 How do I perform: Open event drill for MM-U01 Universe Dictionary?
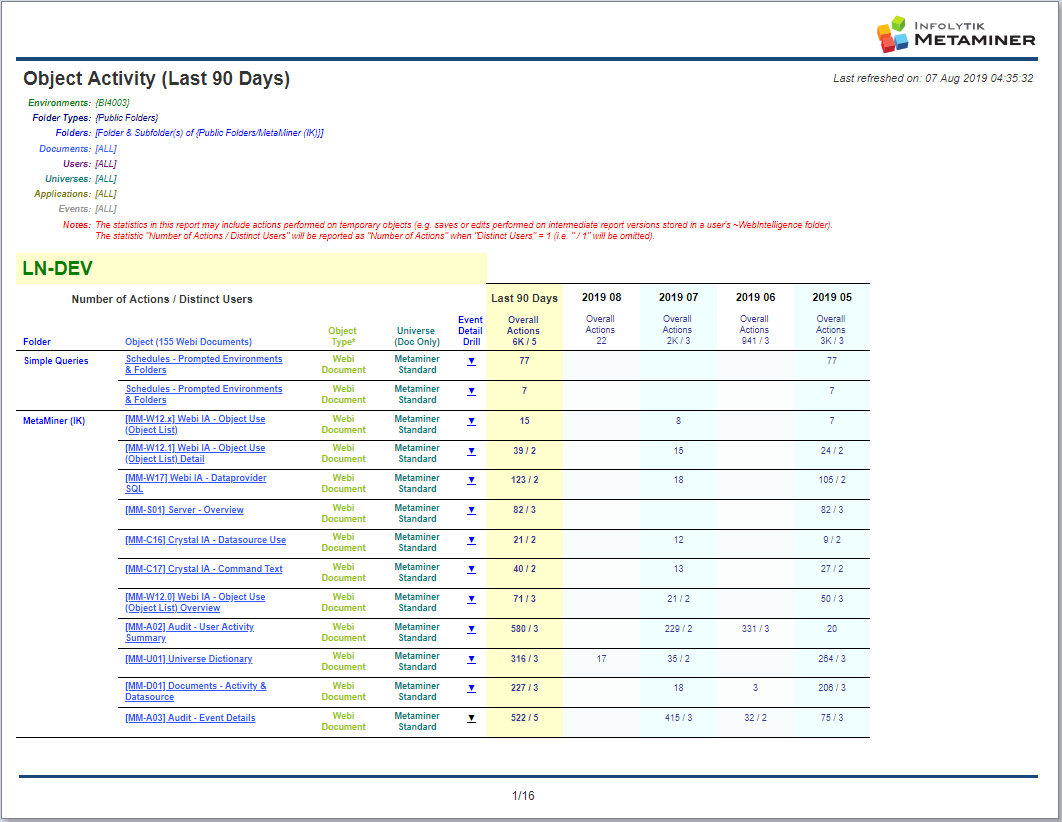pos(471,659)
